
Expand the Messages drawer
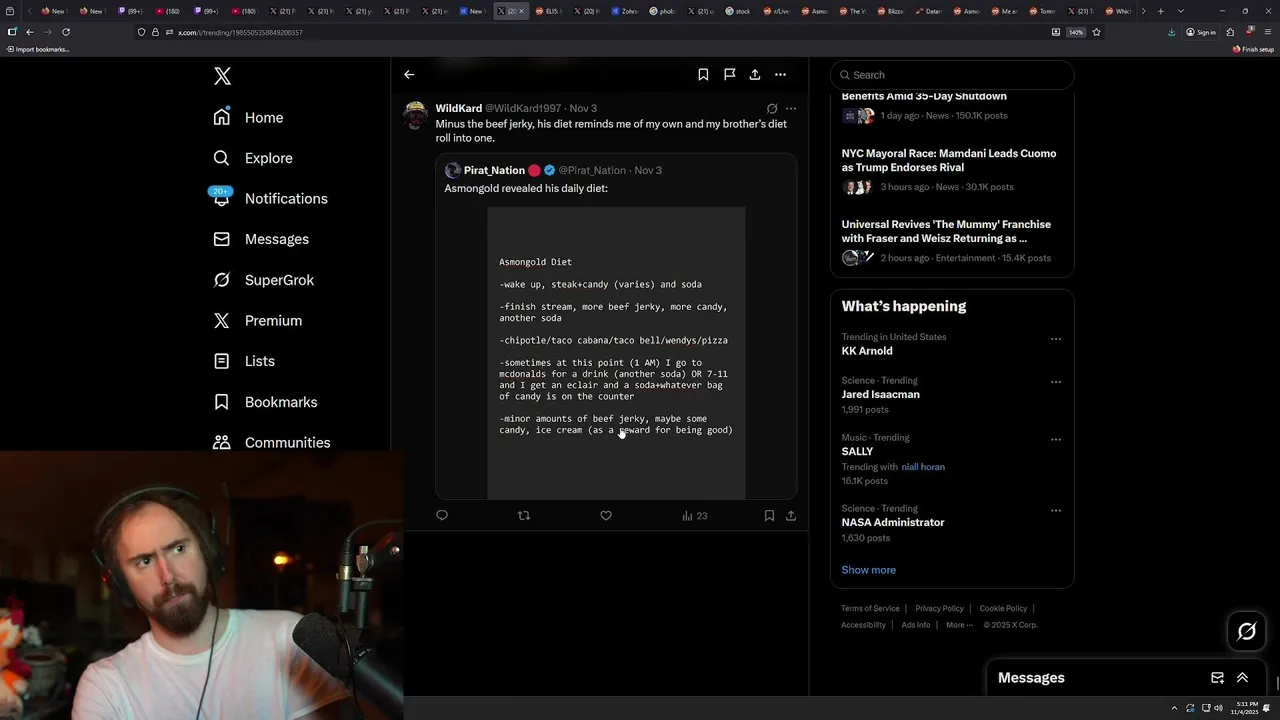[1242, 678]
